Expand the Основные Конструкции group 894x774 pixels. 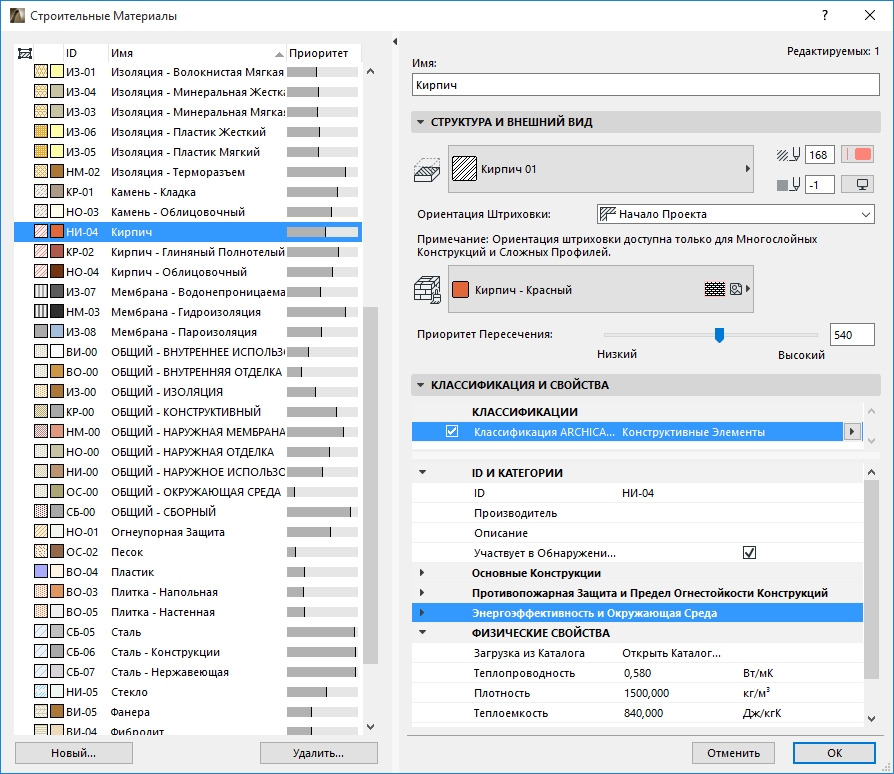point(422,573)
